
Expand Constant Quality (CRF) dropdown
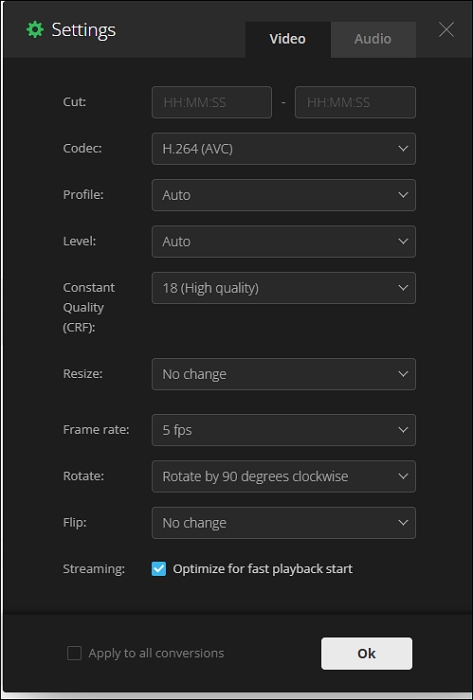click(x=284, y=288)
